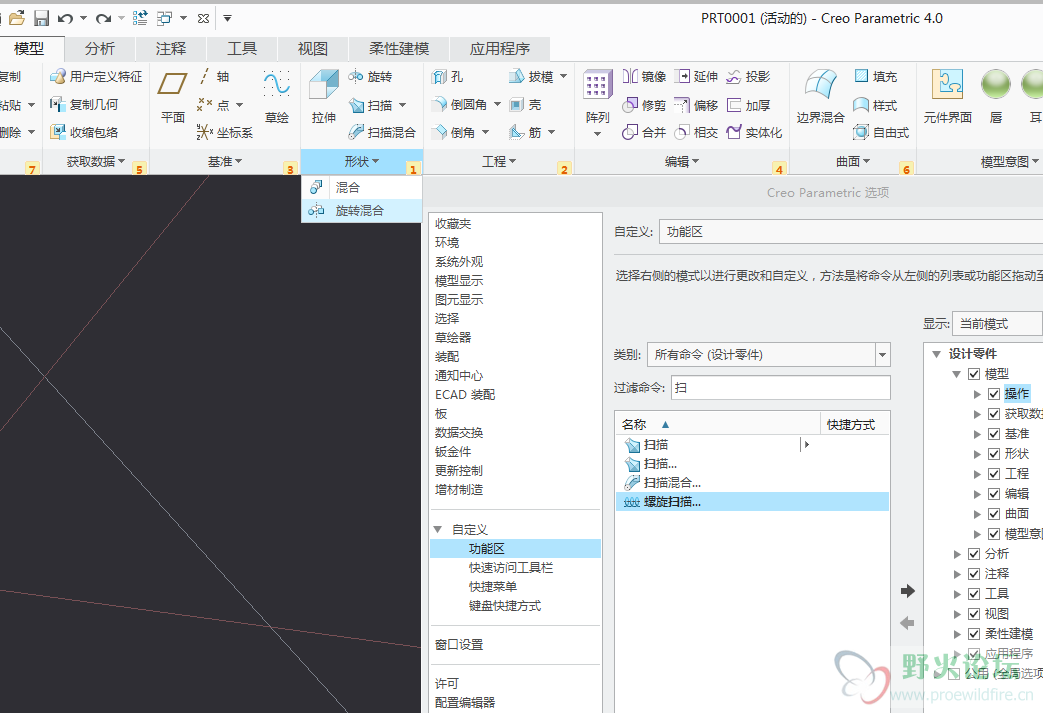This screenshot has width=1043, height=713.
Task: Expand the 注释 tree node
Action: 957,574
